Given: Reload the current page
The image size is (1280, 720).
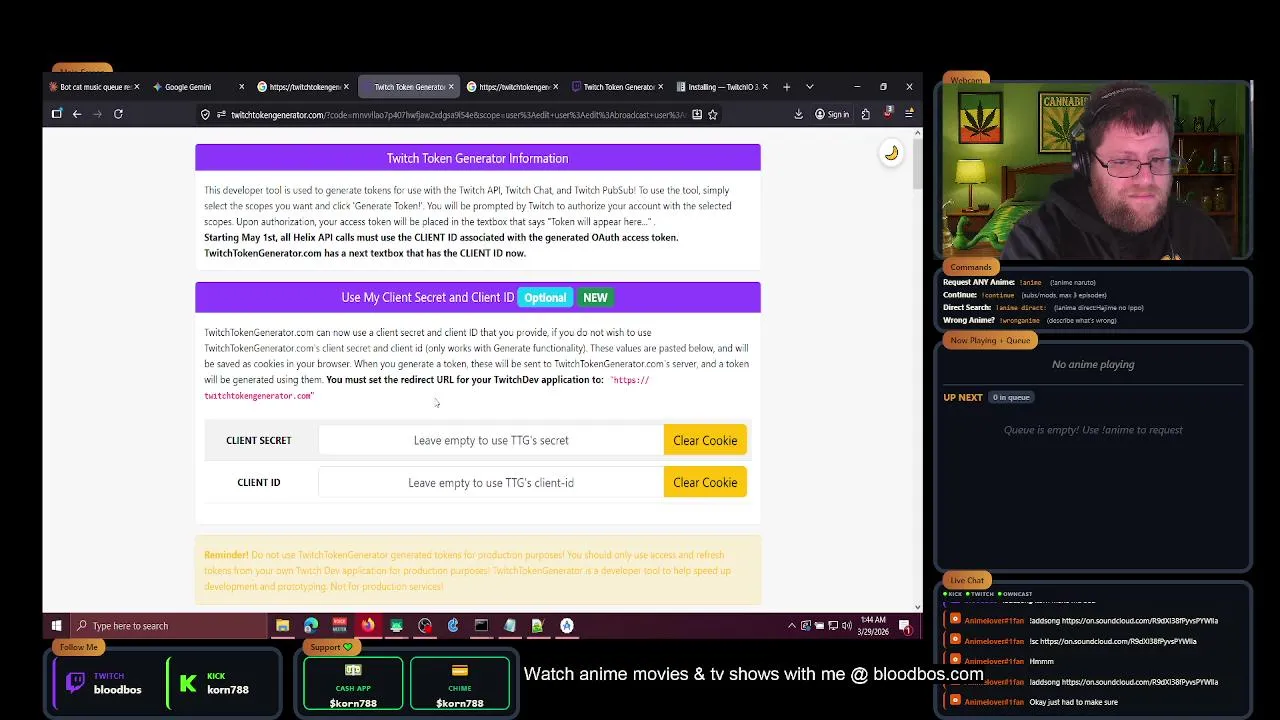Looking at the screenshot, I should 118,114.
